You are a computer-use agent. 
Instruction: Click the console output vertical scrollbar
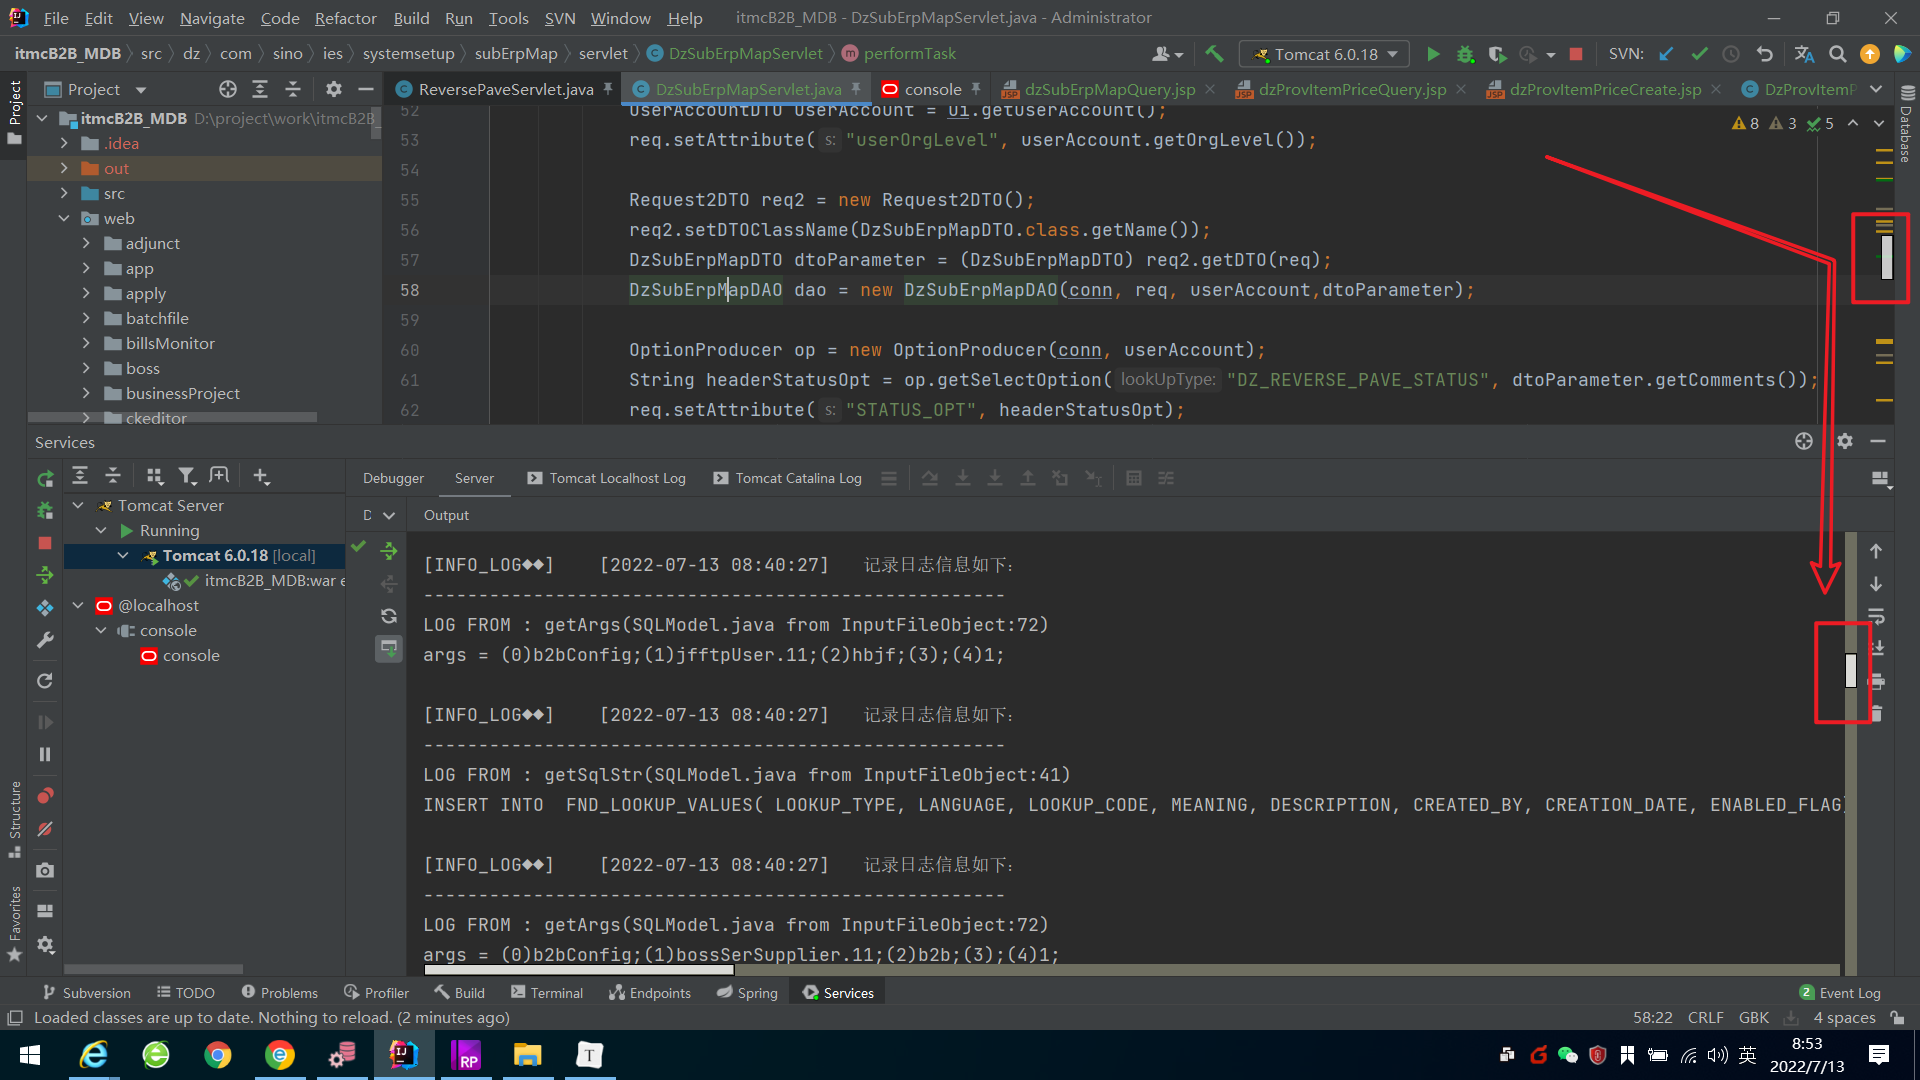[x=1851, y=670]
